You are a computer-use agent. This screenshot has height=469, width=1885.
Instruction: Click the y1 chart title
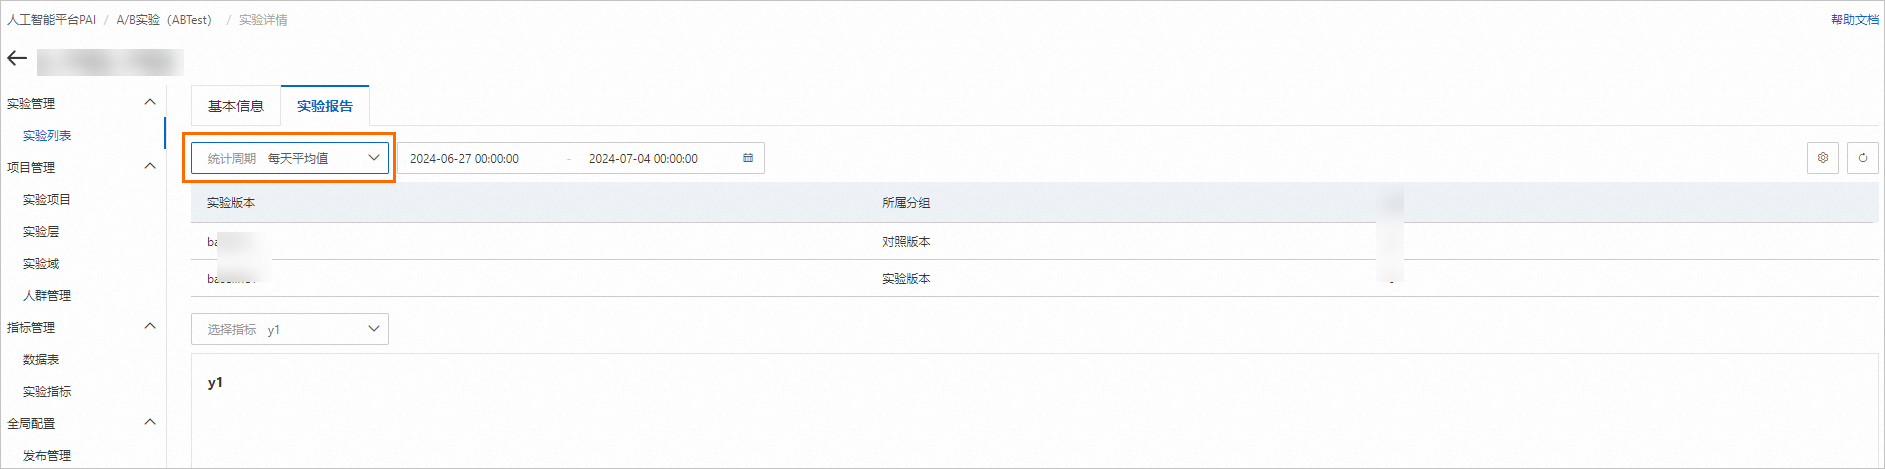point(215,382)
